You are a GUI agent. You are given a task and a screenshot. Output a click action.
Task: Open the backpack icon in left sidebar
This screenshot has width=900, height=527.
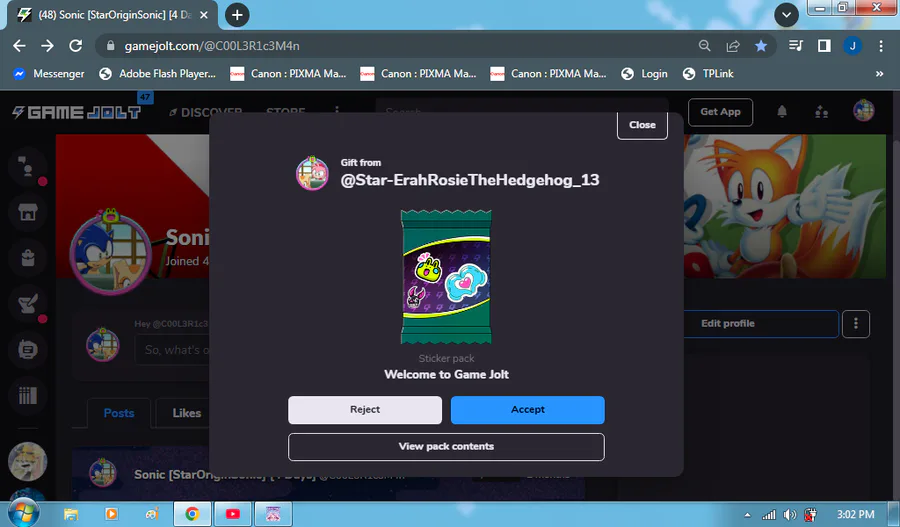(27, 258)
